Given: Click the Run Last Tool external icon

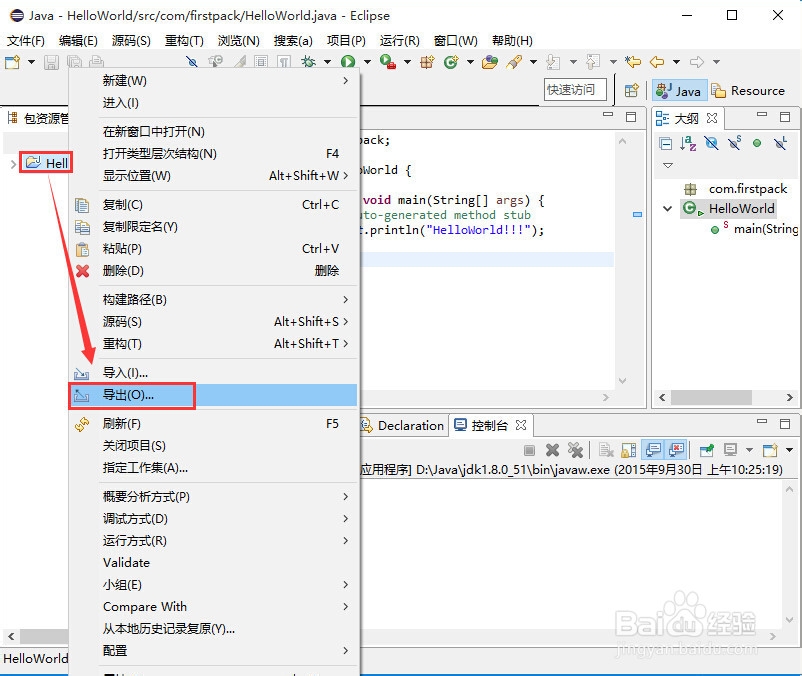Looking at the screenshot, I should pos(388,62).
